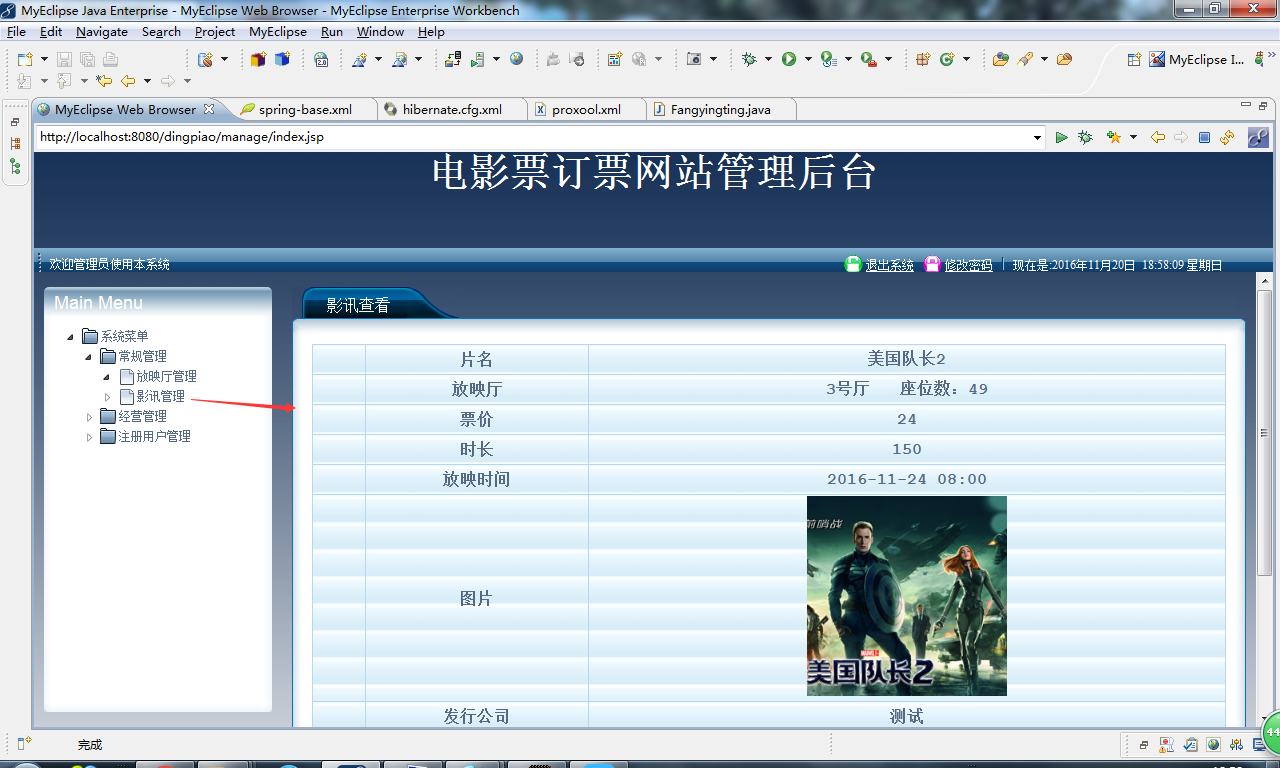Image resolution: width=1280 pixels, height=768 pixels.
Task: Select 放映厅管理 in Main Menu
Action: 166,376
